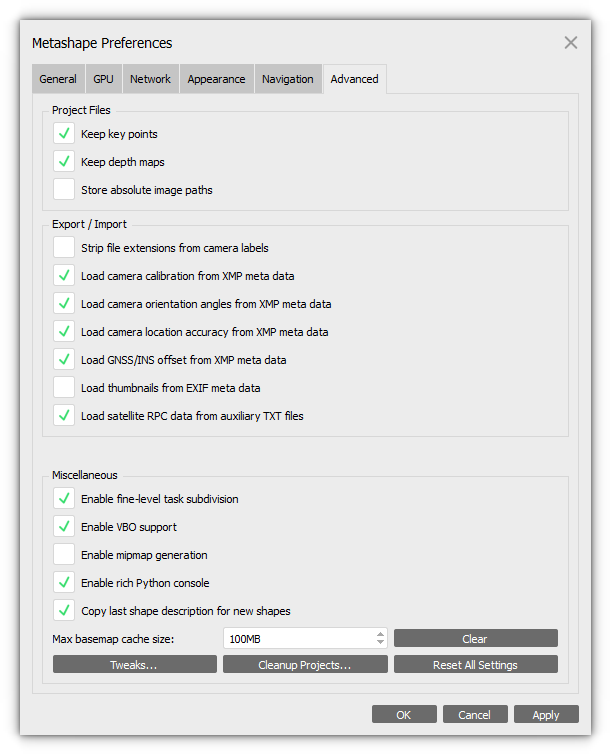
Task: Click the Advanced tab
Action: click(x=355, y=79)
